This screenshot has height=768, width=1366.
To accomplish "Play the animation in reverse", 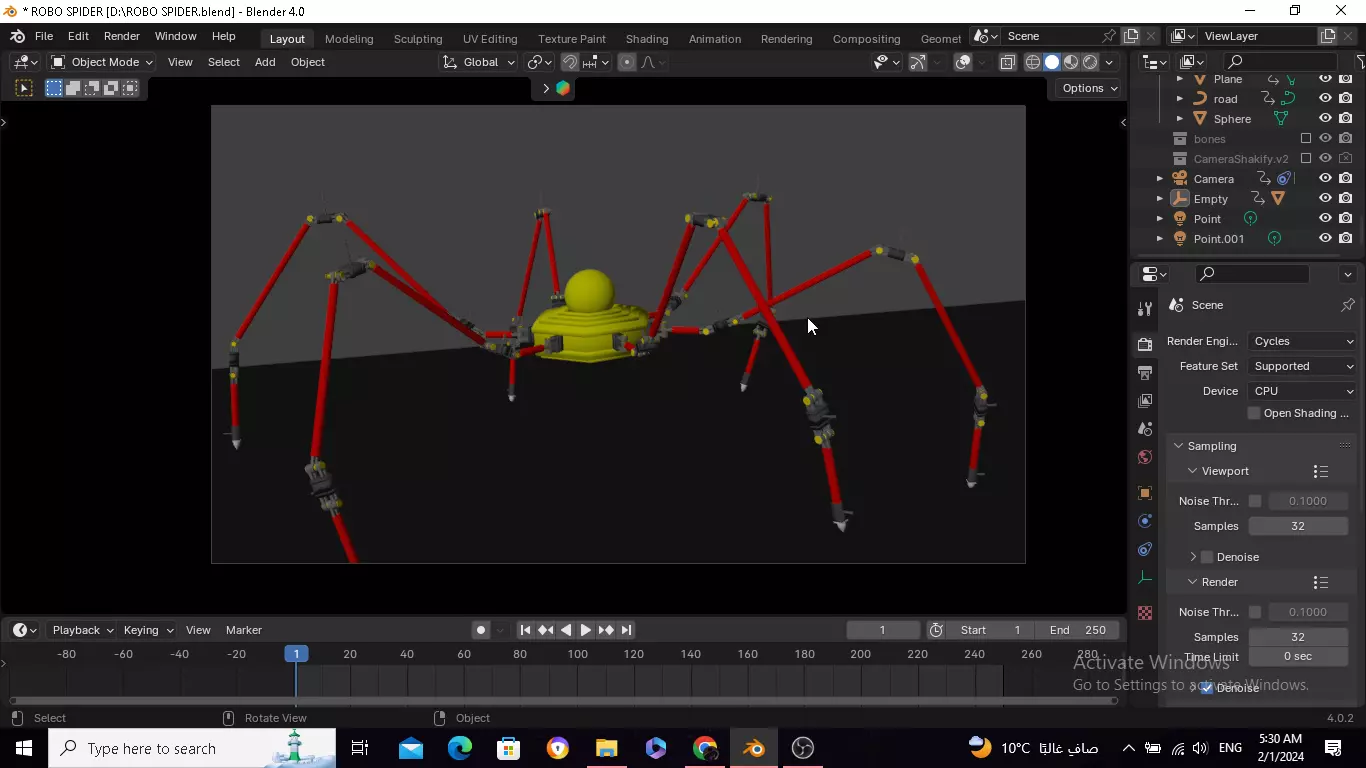I will click(x=566, y=630).
